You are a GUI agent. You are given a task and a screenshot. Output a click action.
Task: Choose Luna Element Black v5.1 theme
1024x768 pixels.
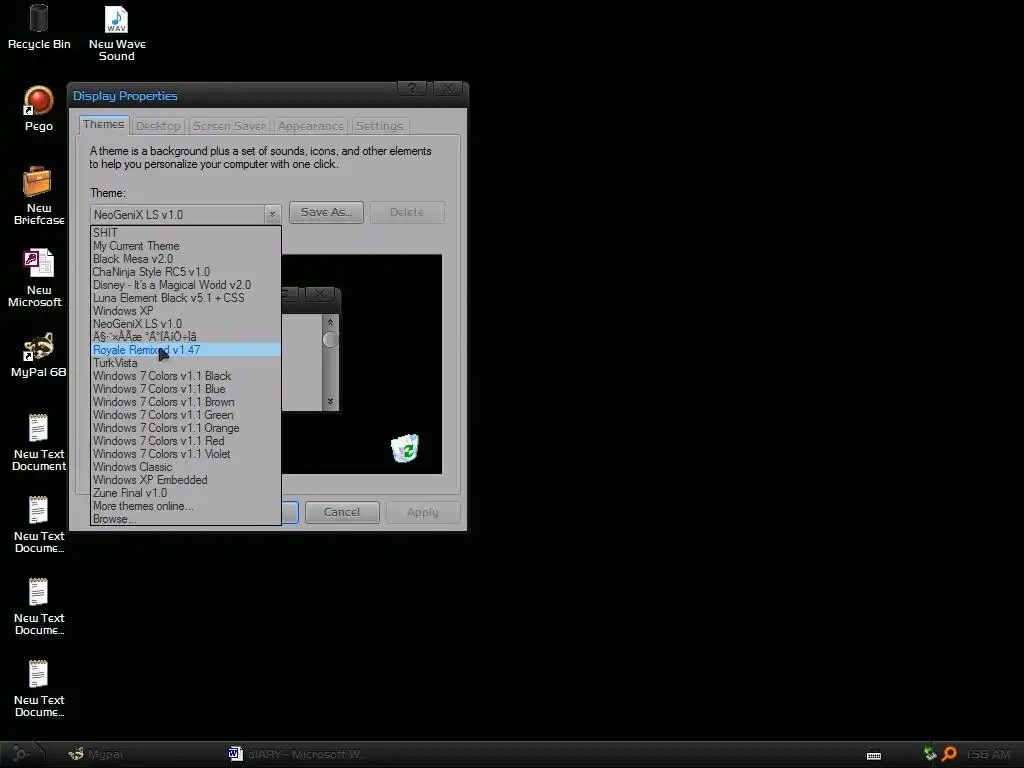(185, 298)
